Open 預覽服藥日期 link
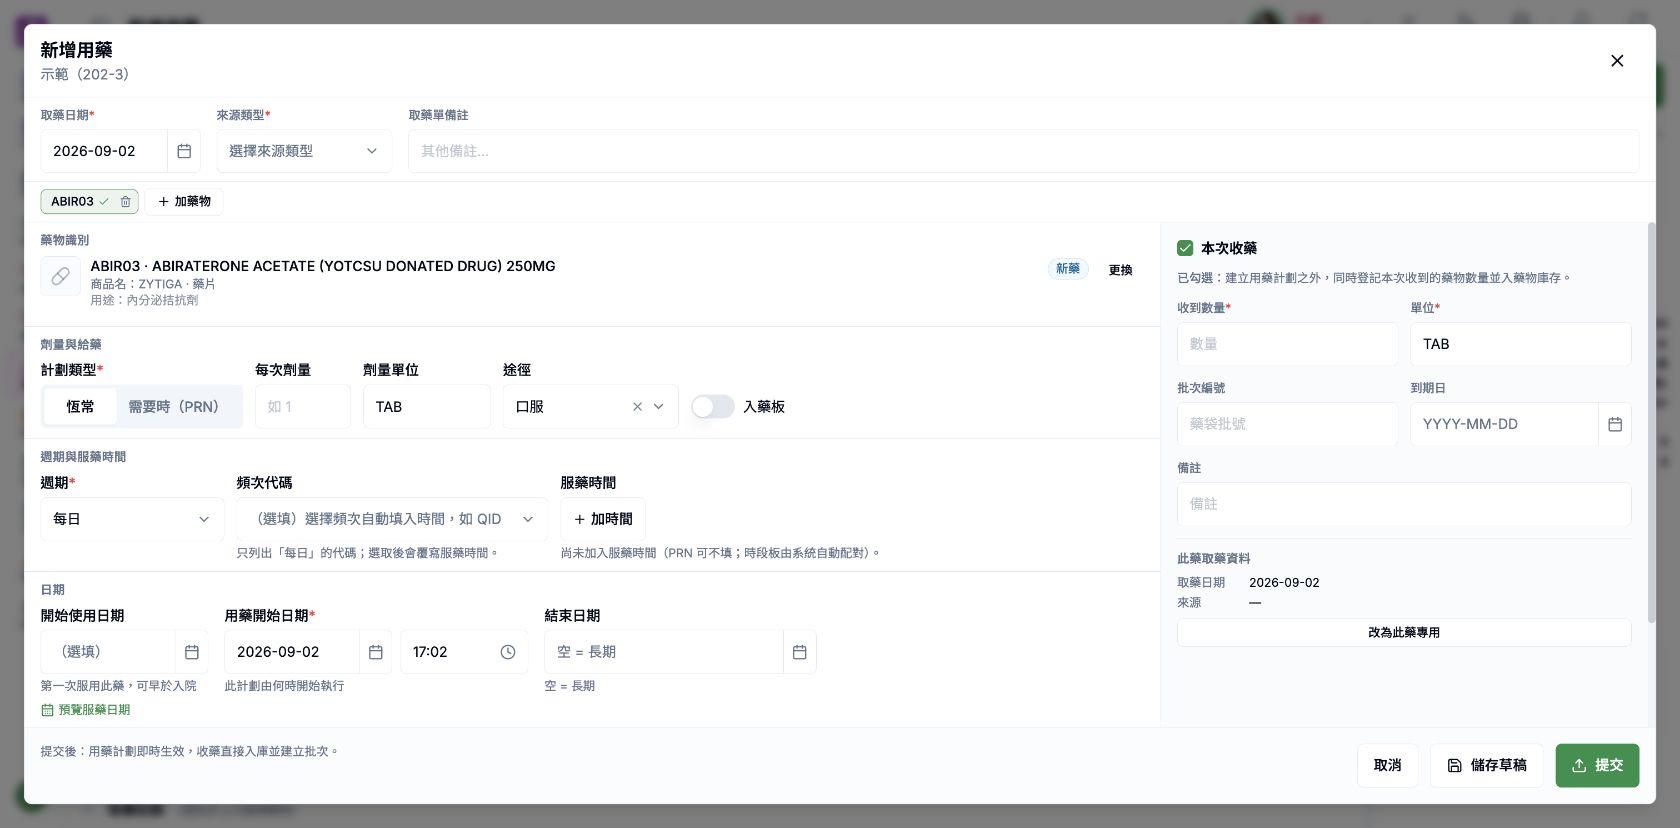Image resolution: width=1680 pixels, height=828 pixels. tap(86, 710)
